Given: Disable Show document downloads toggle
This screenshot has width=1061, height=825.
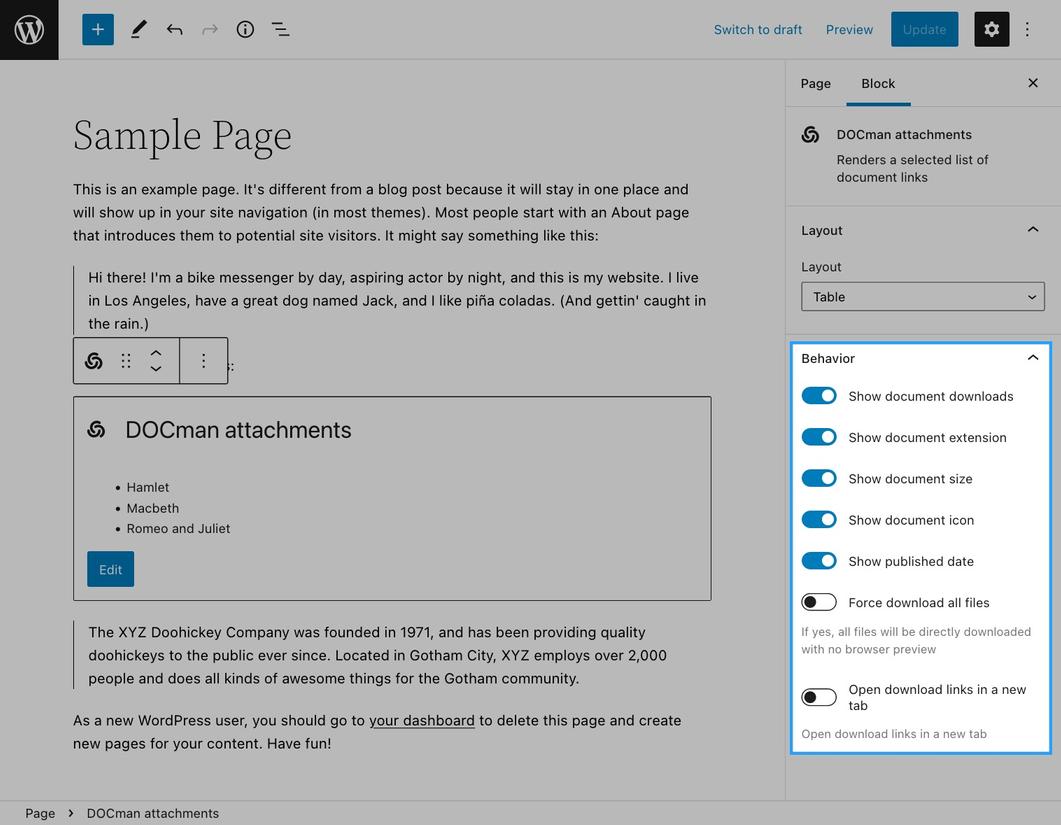Looking at the screenshot, I should (819, 396).
